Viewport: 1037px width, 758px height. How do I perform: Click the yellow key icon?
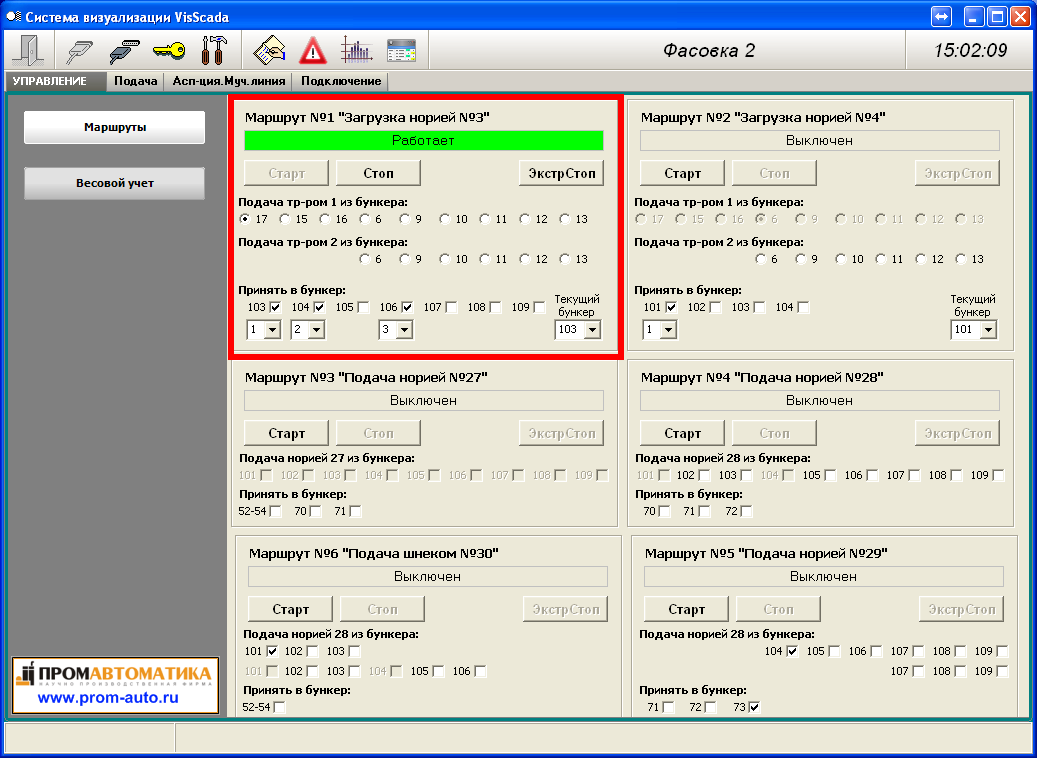[x=169, y=50]
